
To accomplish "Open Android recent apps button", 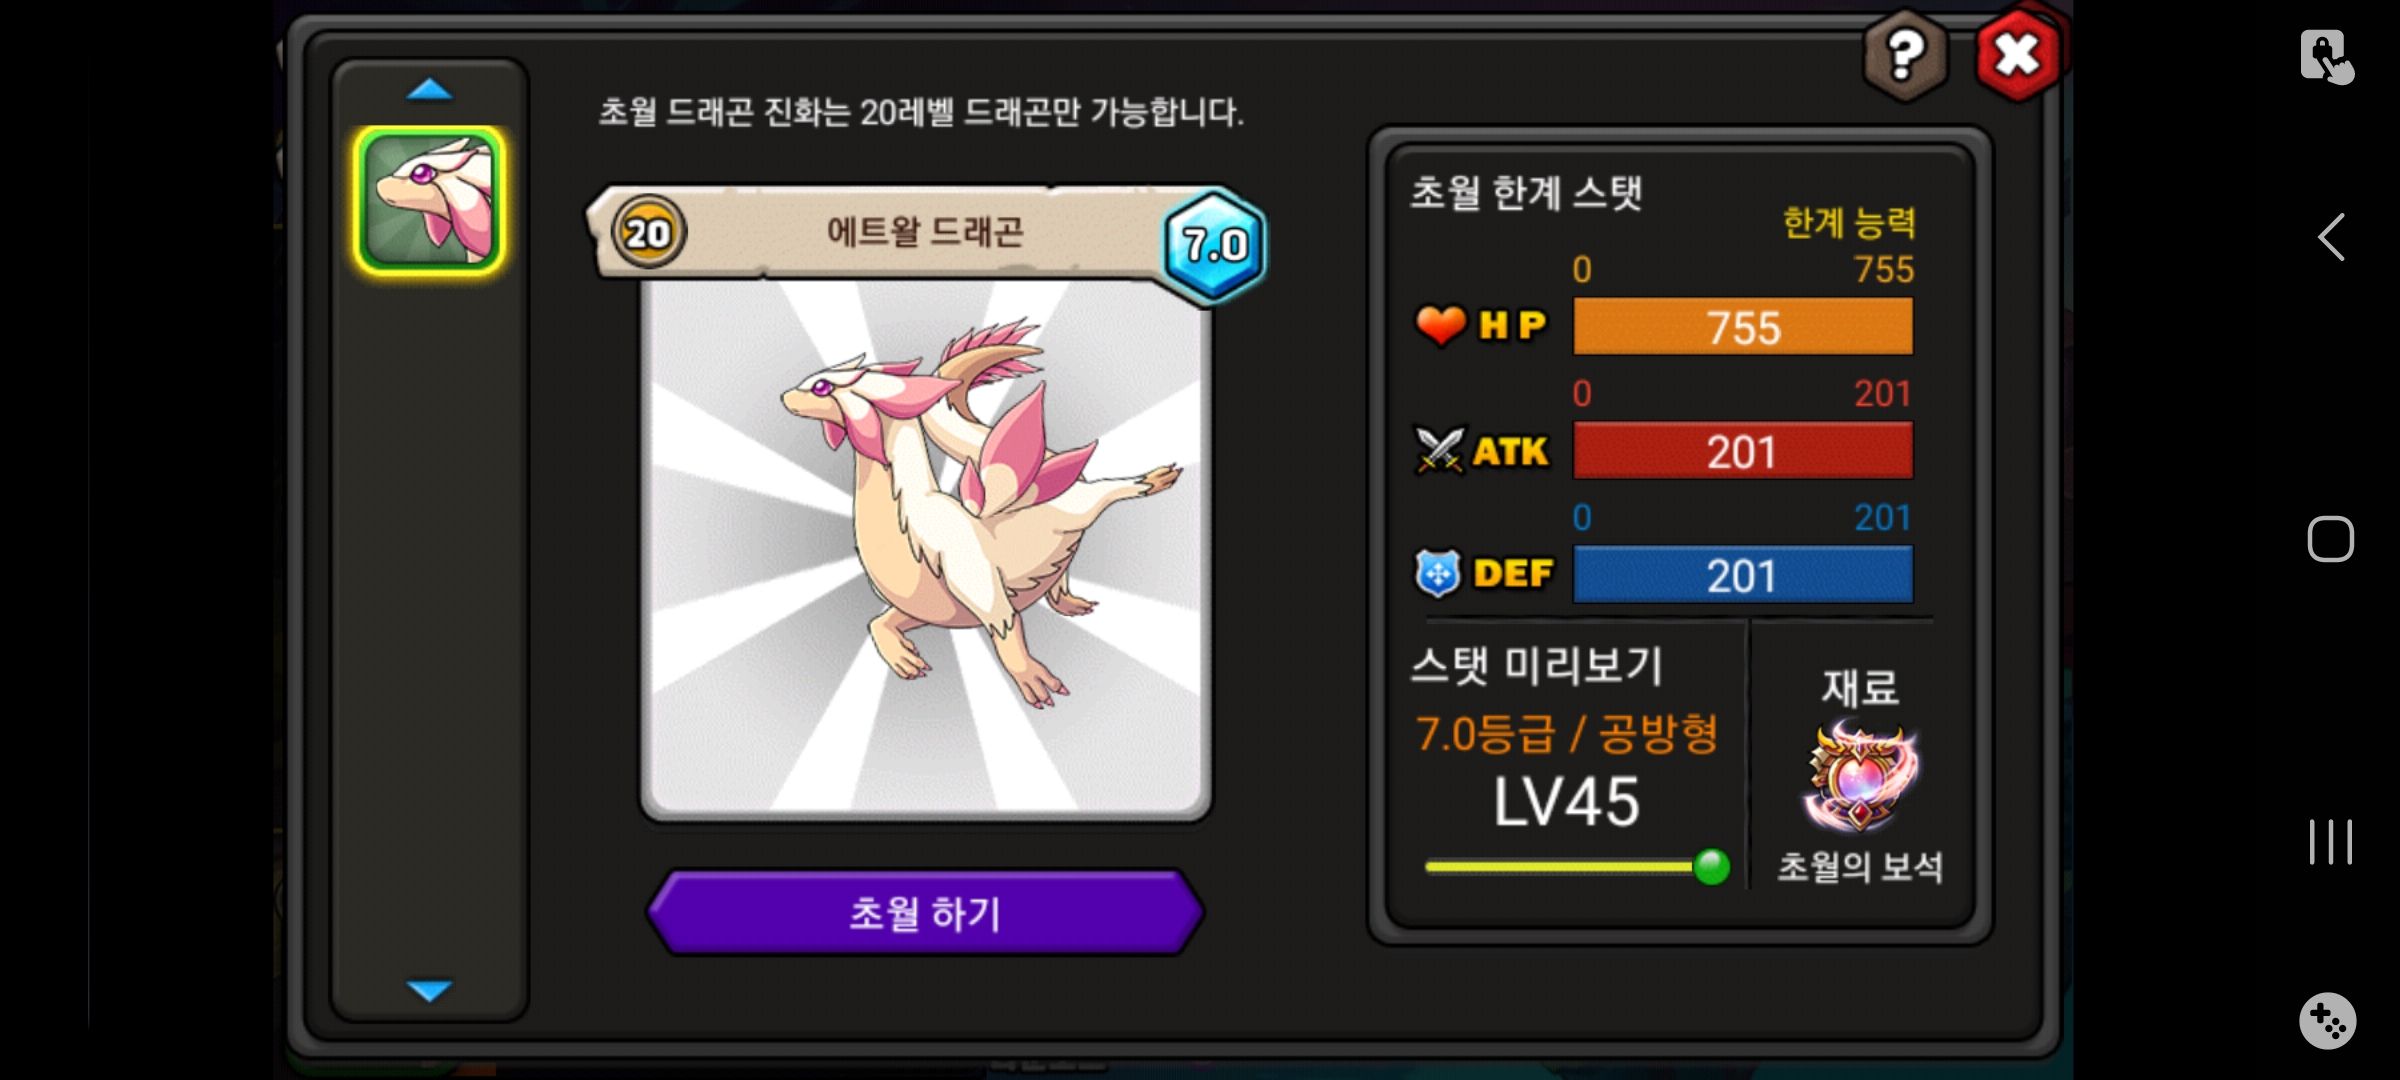I will (x=2330, y=842).
